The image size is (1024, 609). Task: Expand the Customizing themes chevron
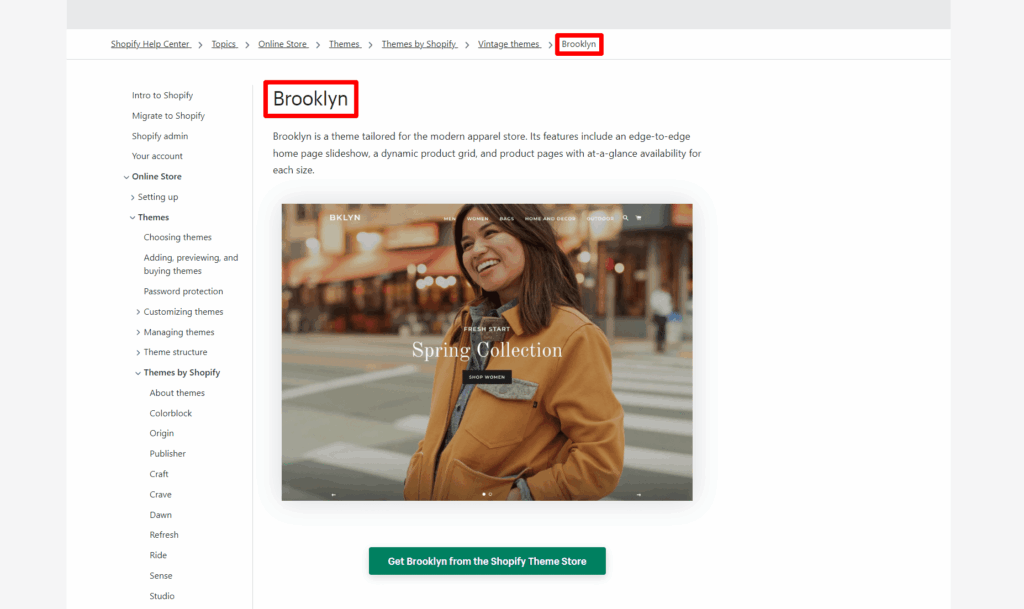pyautogui.click(x=138, y=312)
